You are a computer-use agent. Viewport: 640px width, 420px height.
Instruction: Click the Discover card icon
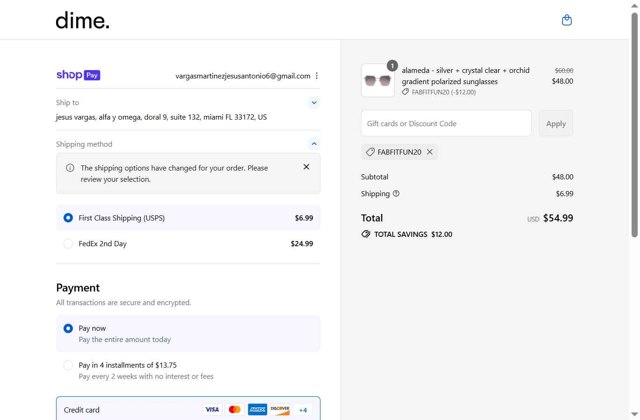pyautogui.click(x=280, y=409)
